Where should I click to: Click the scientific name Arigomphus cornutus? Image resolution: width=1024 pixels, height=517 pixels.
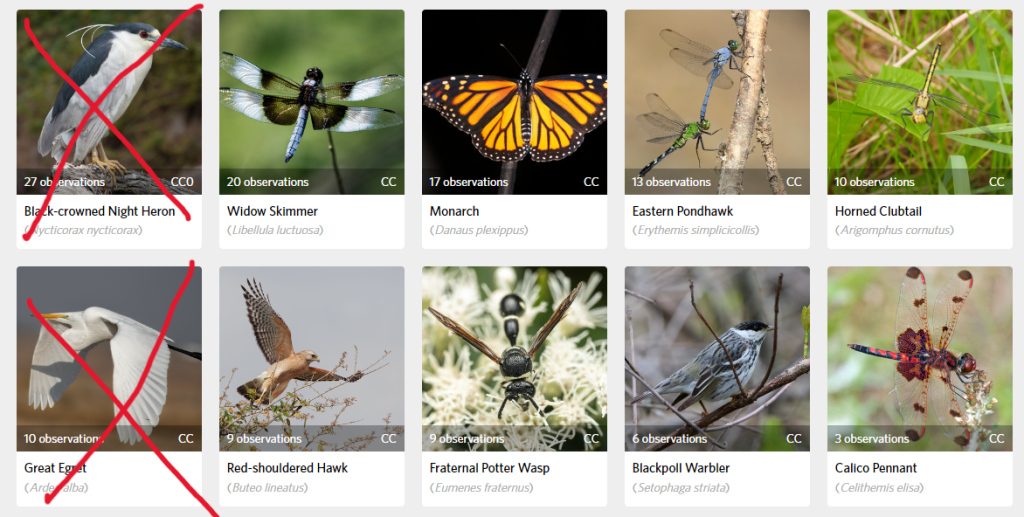(894, 230)
